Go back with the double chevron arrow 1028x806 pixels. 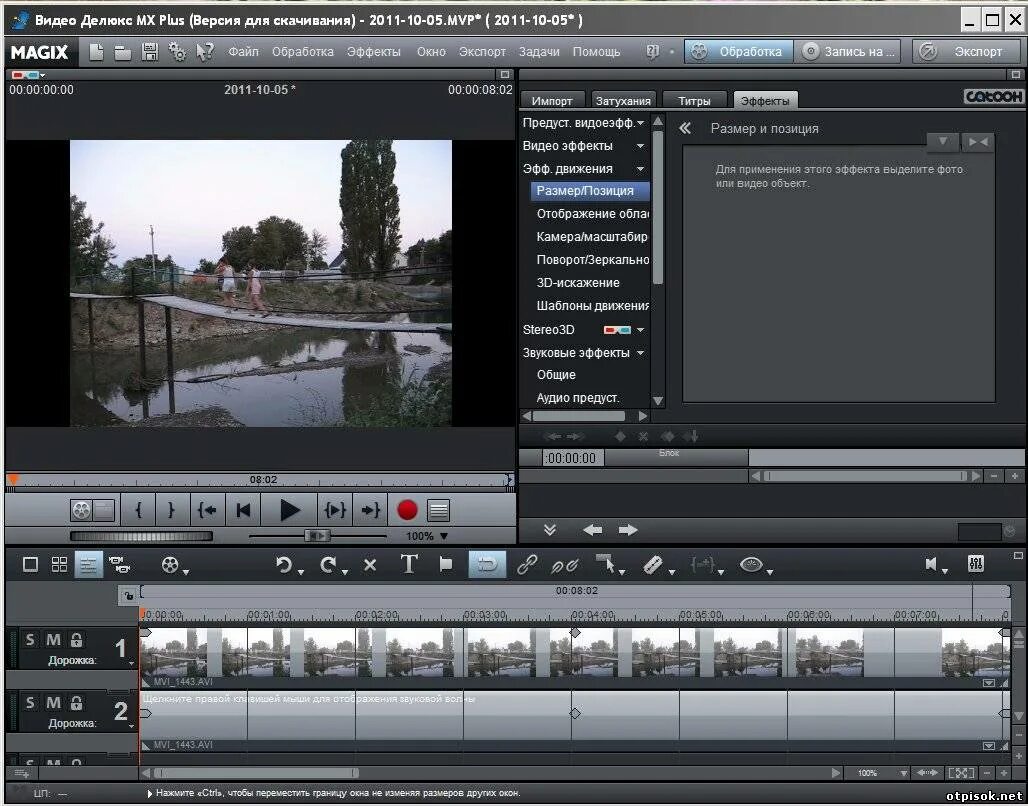[x=685, y=128]
